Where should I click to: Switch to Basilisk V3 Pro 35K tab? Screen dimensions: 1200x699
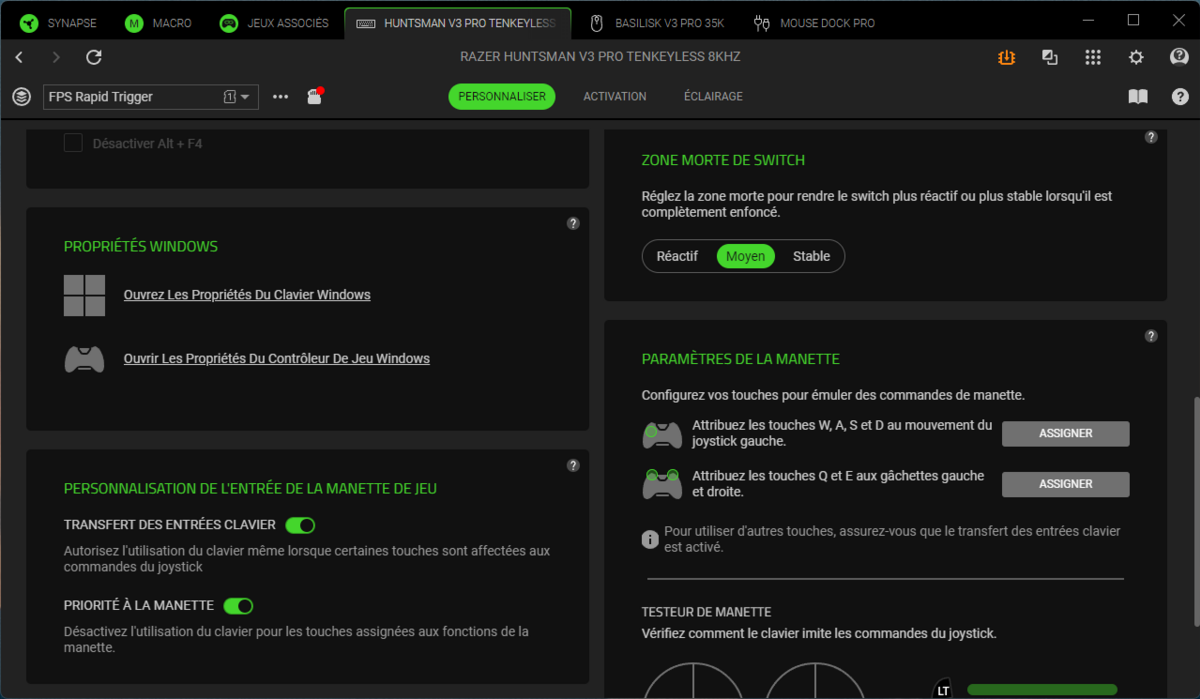click(x=656, y=23)
